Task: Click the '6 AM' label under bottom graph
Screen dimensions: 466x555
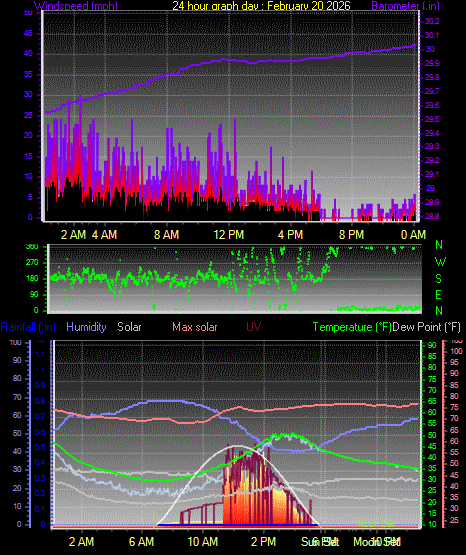Action: 142,542
